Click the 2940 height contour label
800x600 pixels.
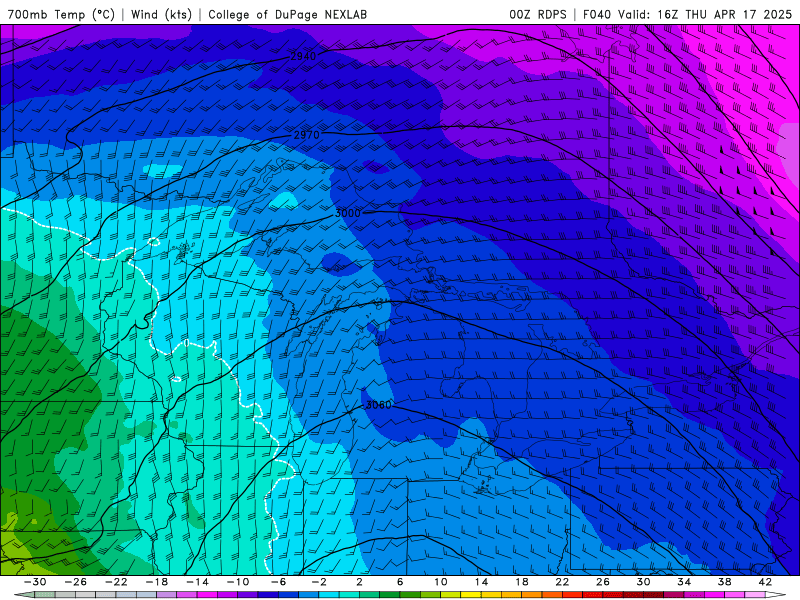click(x=303, y=56)
